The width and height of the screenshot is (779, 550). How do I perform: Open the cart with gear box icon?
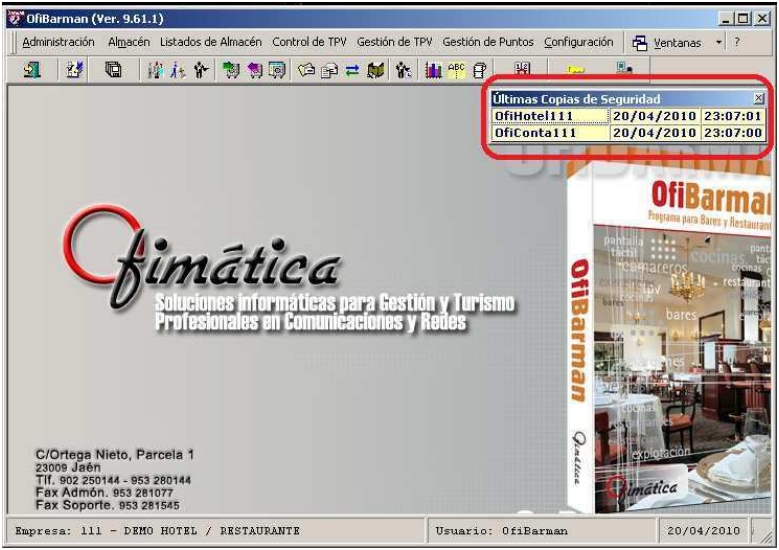277,71
